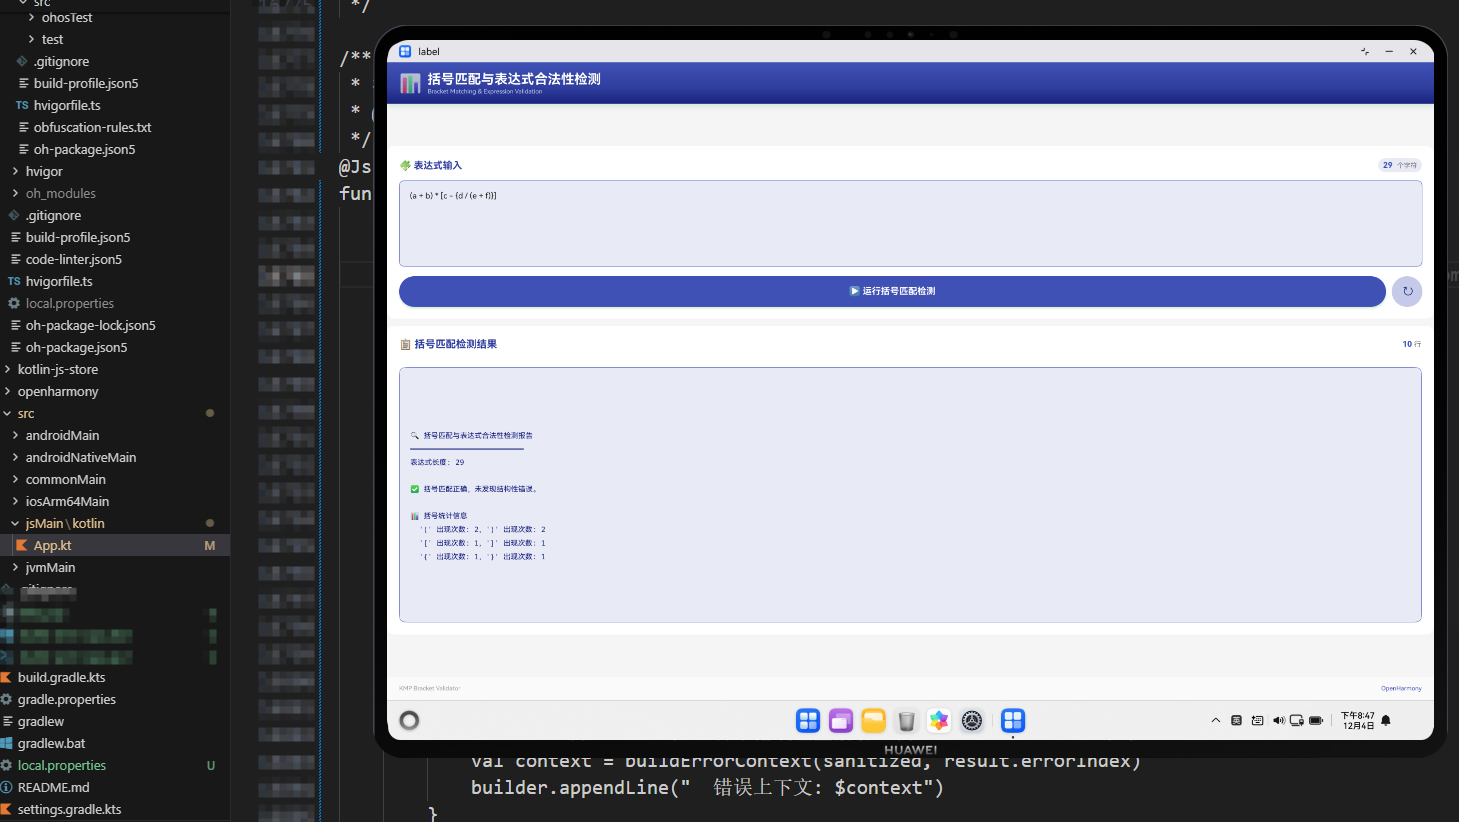Click the window split icon in label title bar
Viewport: 1459px width, 822px height.
1365,51
